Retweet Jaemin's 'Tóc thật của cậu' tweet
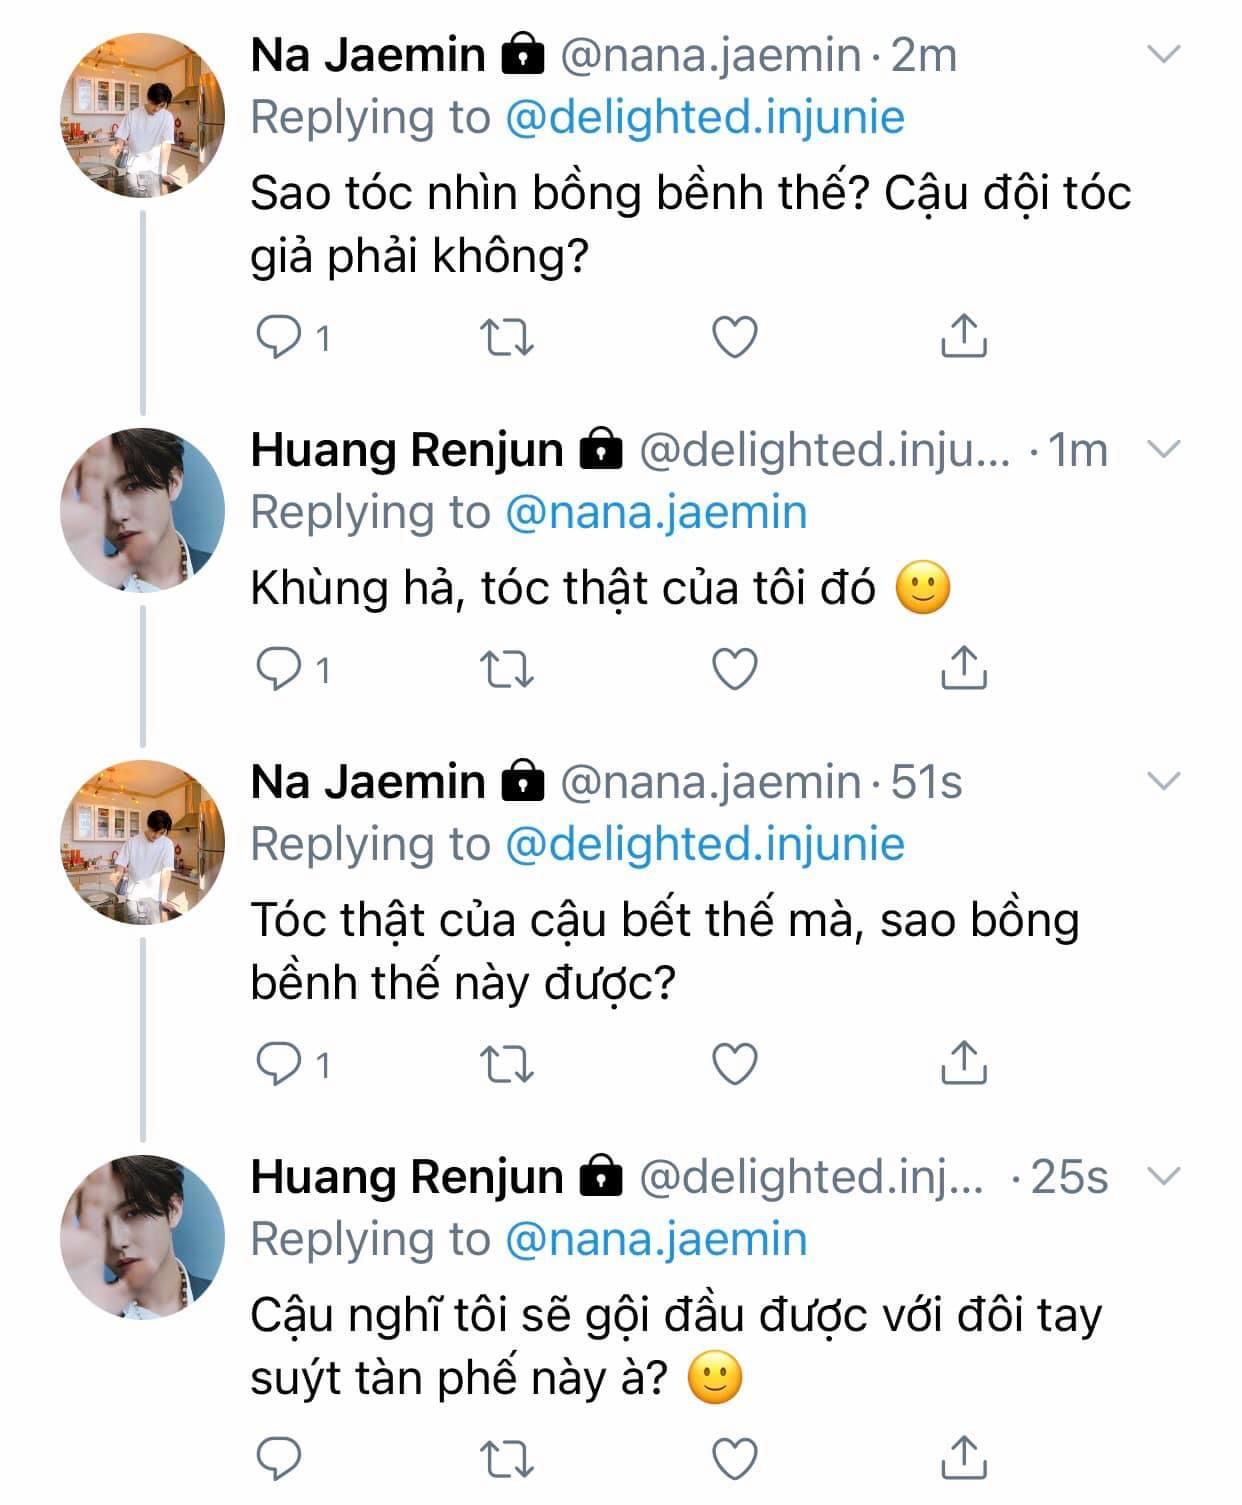Screen dimensions: 1242x1505 (x=507, y=1064)
